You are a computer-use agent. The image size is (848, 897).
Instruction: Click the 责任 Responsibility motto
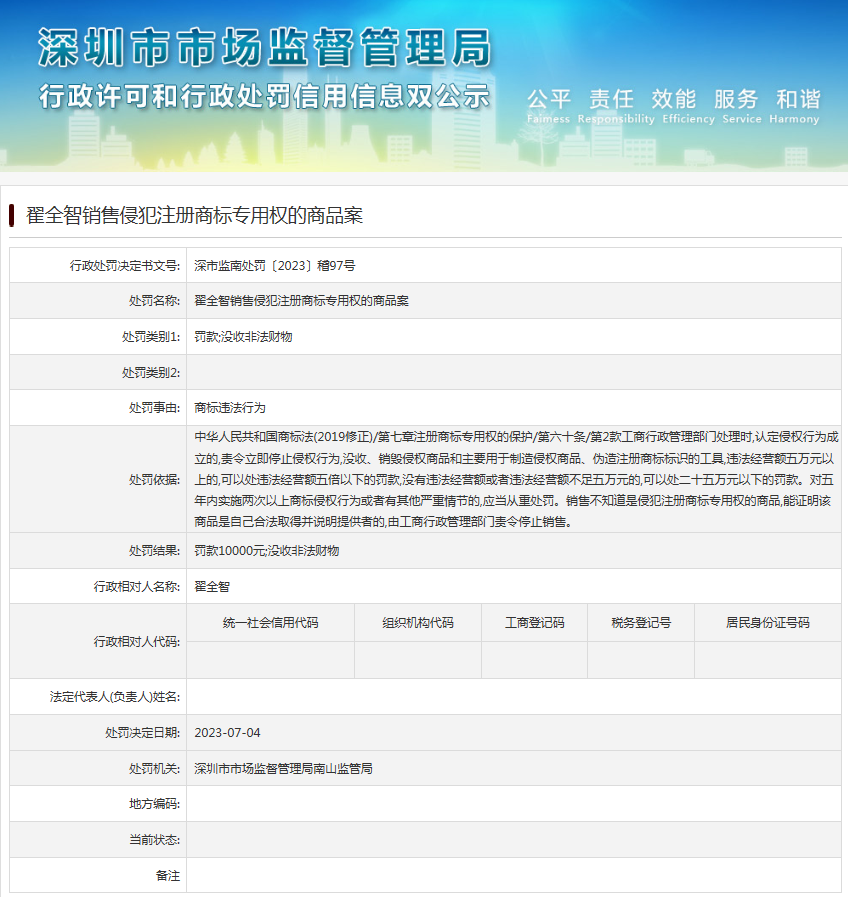point(616,106)
